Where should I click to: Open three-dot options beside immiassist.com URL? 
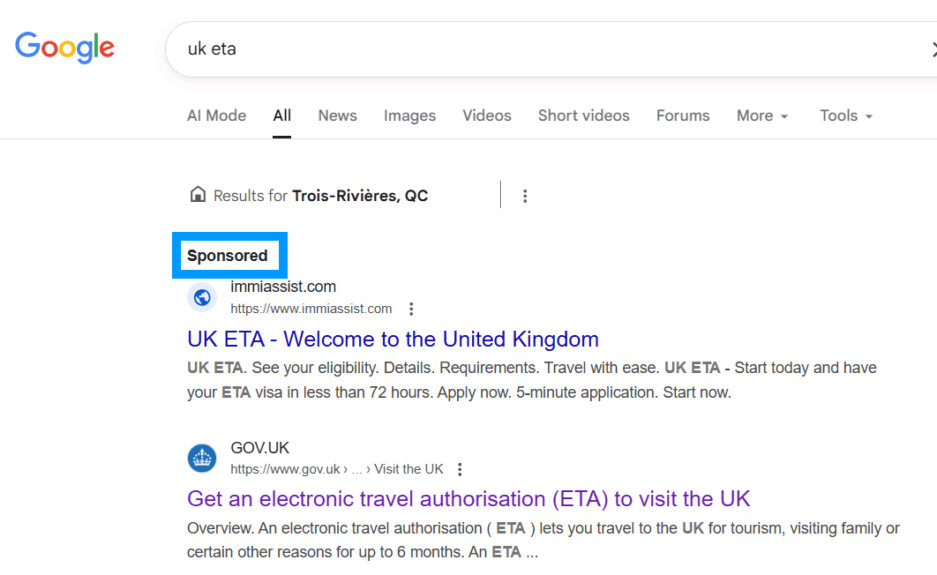click(411, 309)
